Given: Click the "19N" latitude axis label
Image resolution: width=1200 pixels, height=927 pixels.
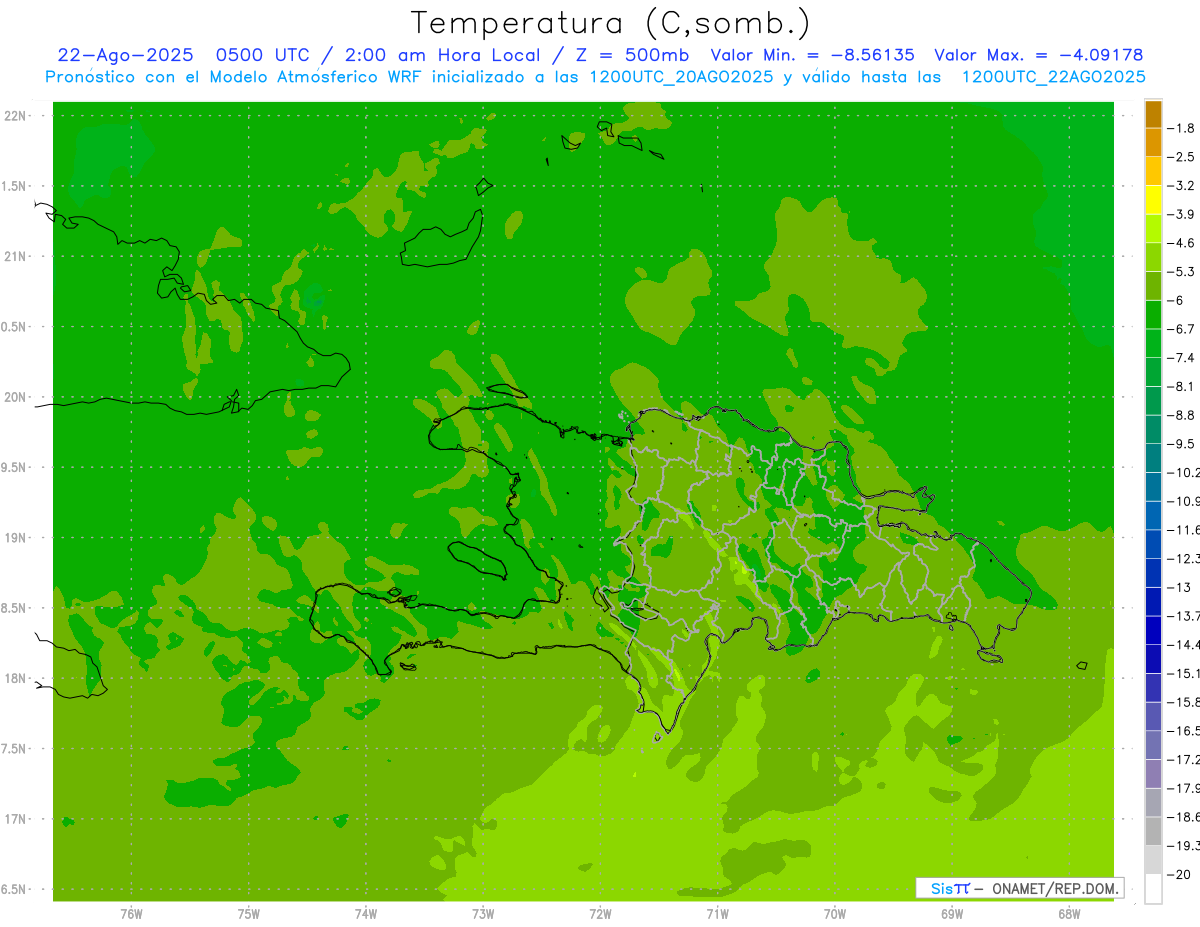Looking at the screenshot, I should (16, 538).
